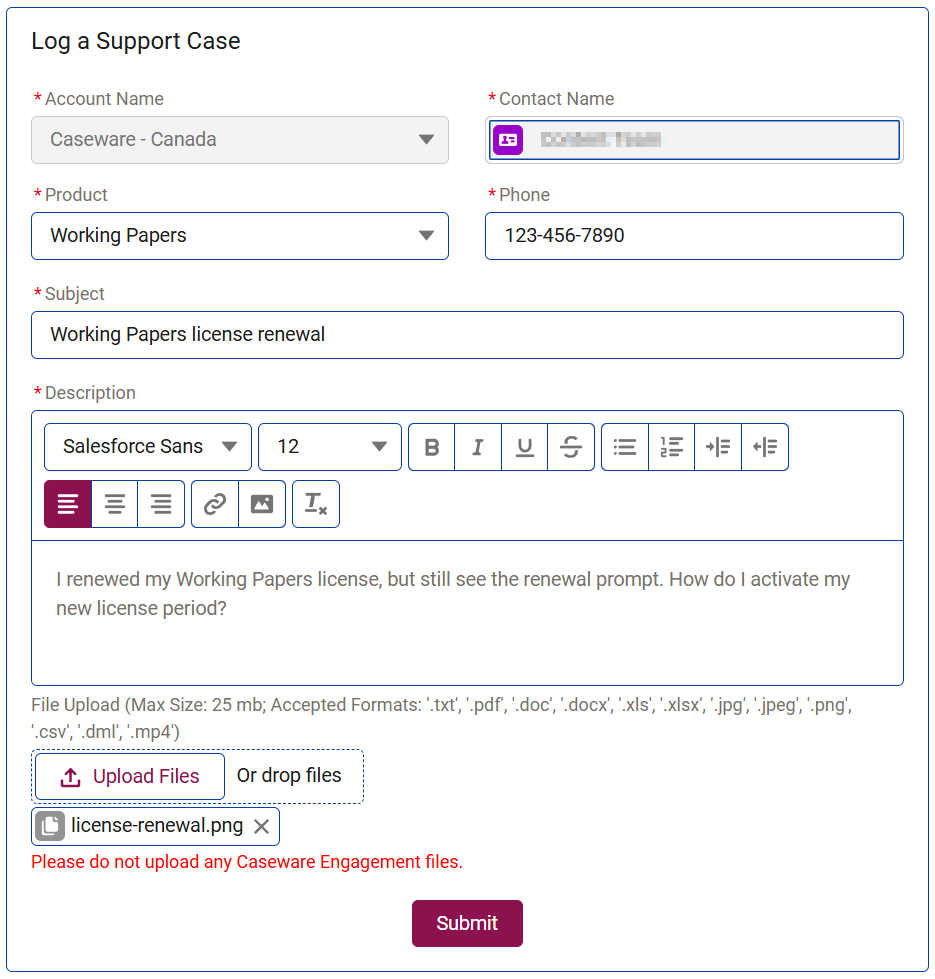Center-align the description text

coord(115,504)
